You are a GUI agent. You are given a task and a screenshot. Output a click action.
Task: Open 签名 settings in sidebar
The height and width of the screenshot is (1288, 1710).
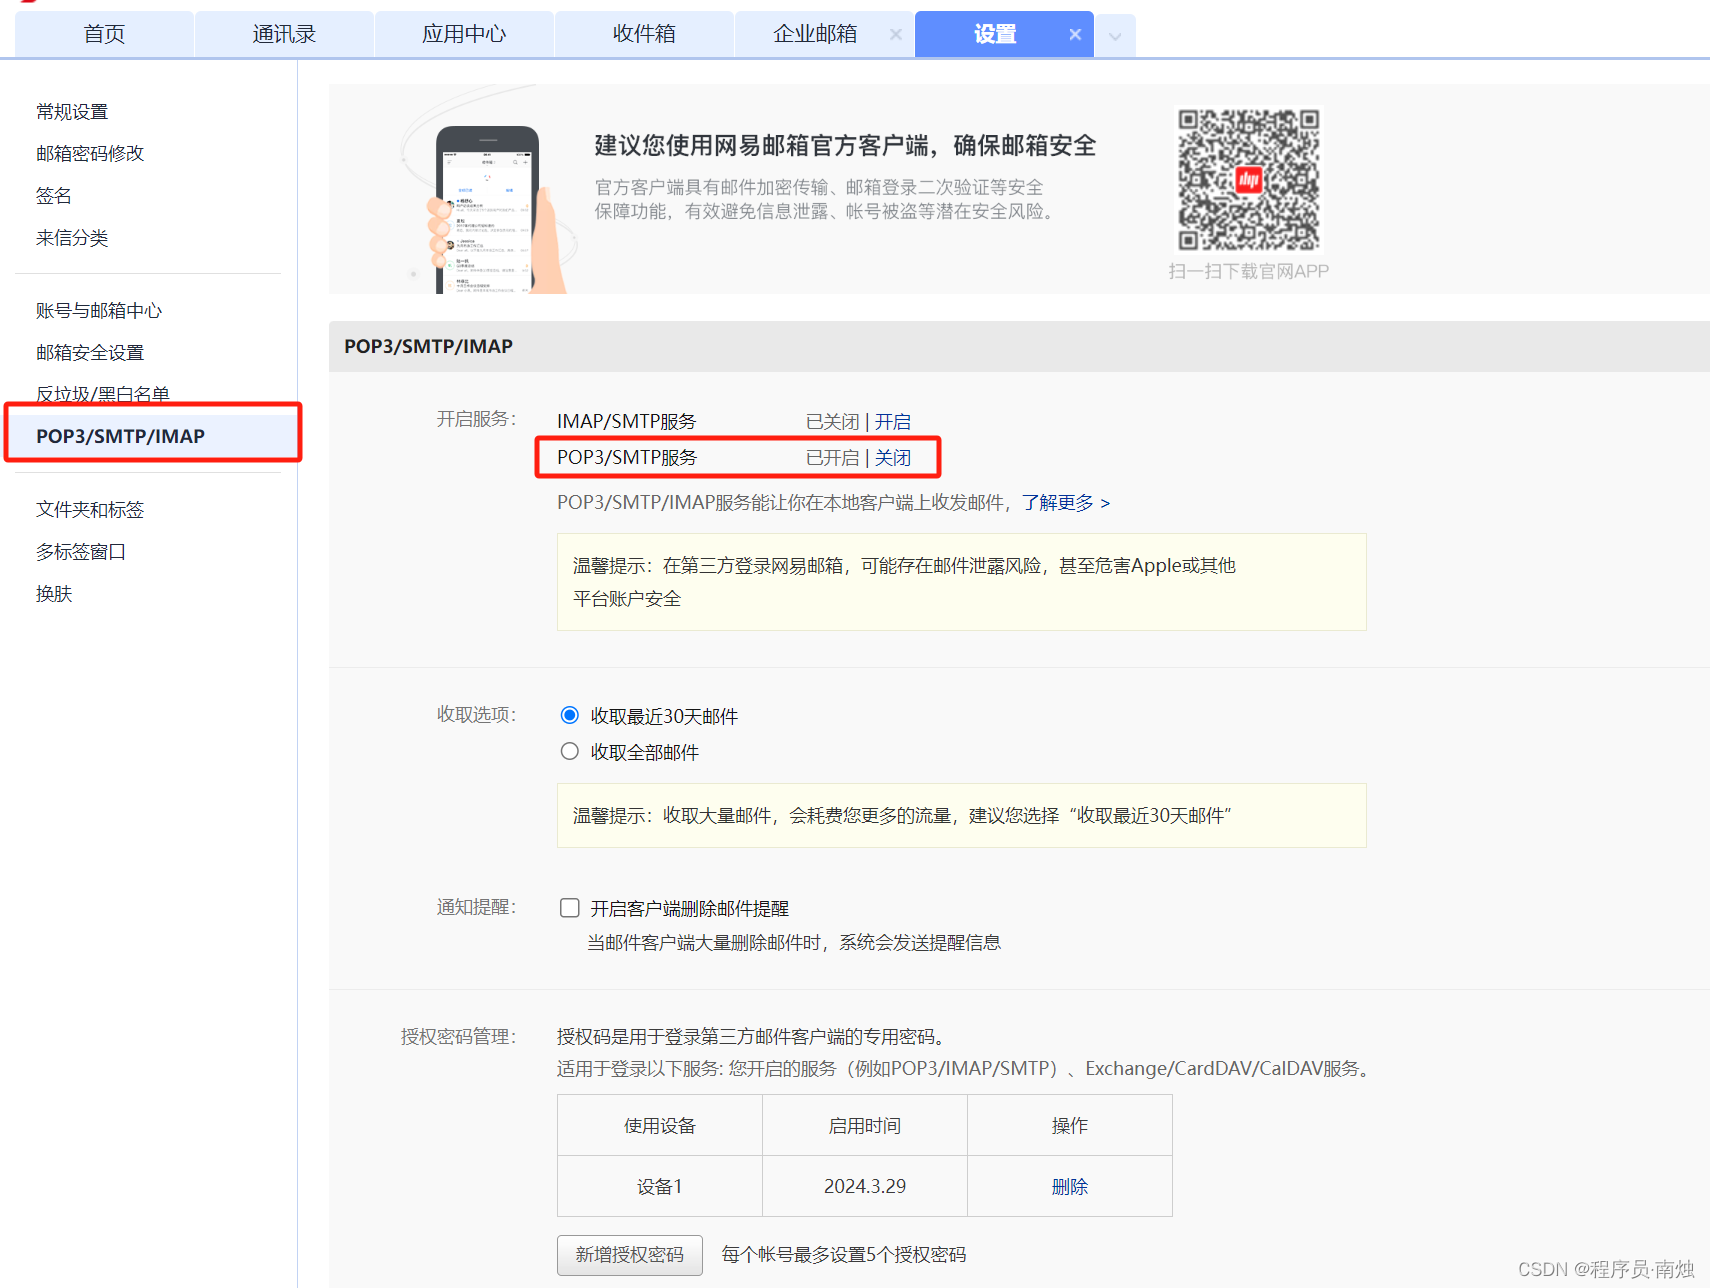(54, 196)
